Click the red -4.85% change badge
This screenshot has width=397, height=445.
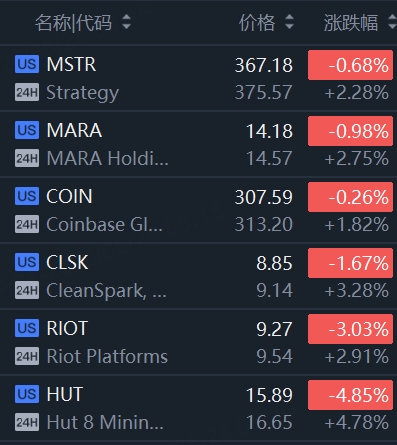(350, 395)
